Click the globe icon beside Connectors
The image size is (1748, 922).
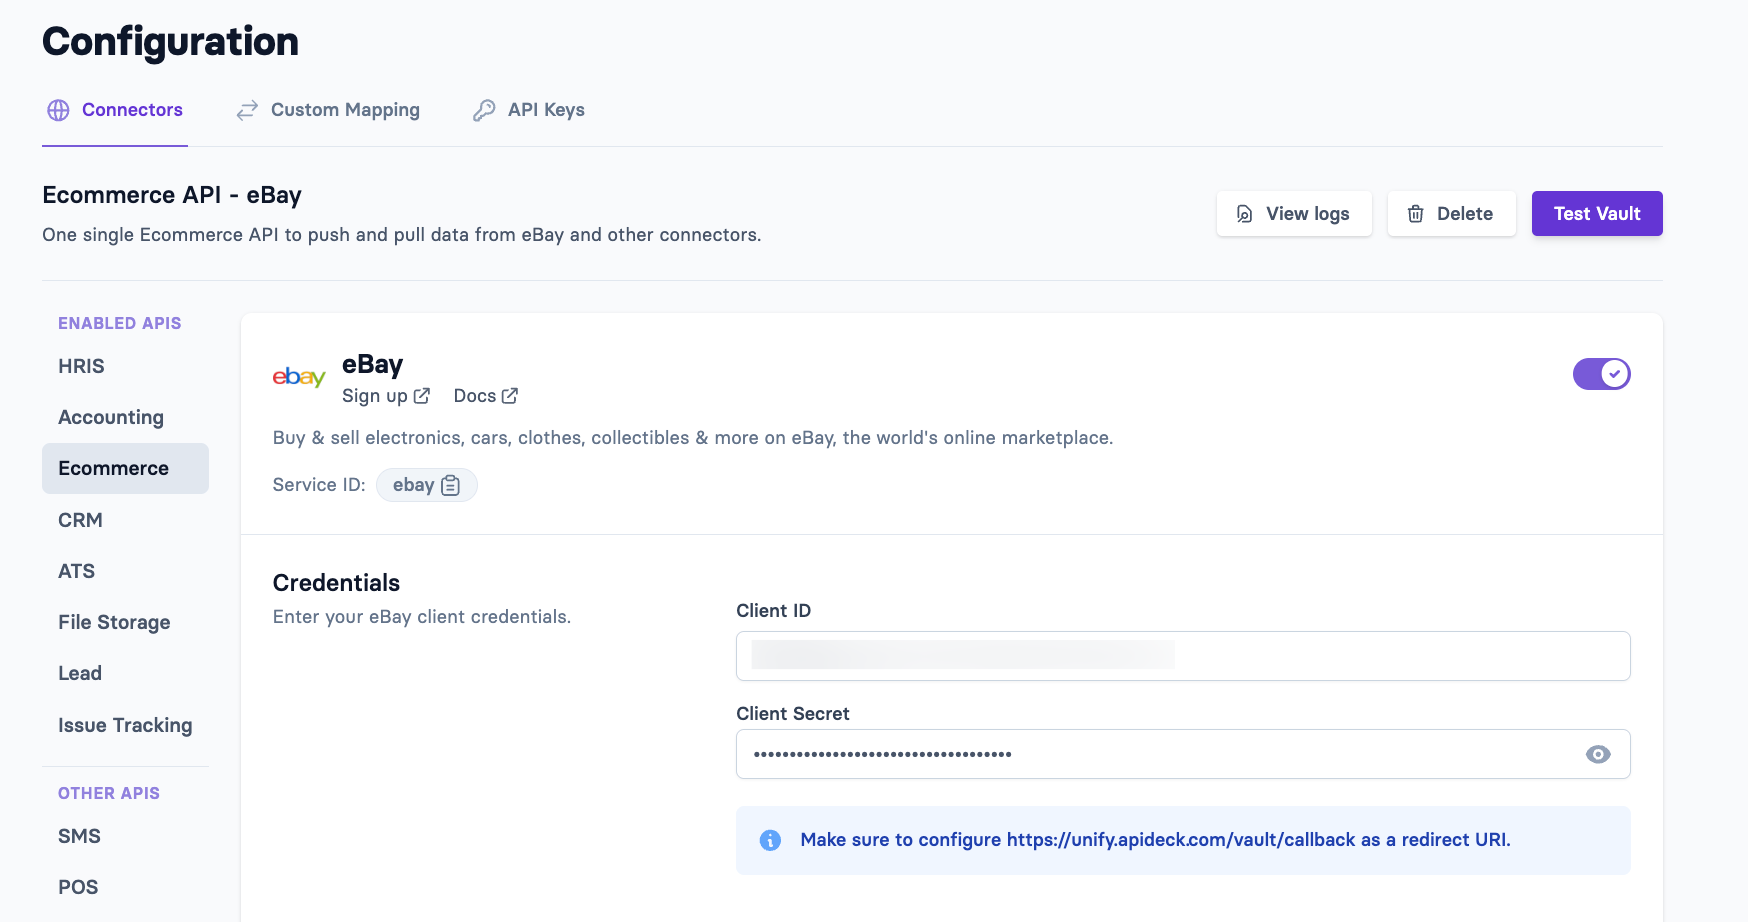pyautogui.click(x=59, y=110)
